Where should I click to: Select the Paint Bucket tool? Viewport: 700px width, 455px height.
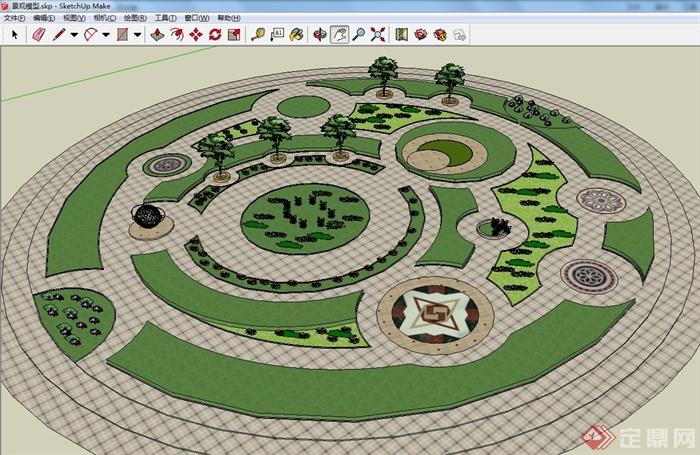click(297, 34)
